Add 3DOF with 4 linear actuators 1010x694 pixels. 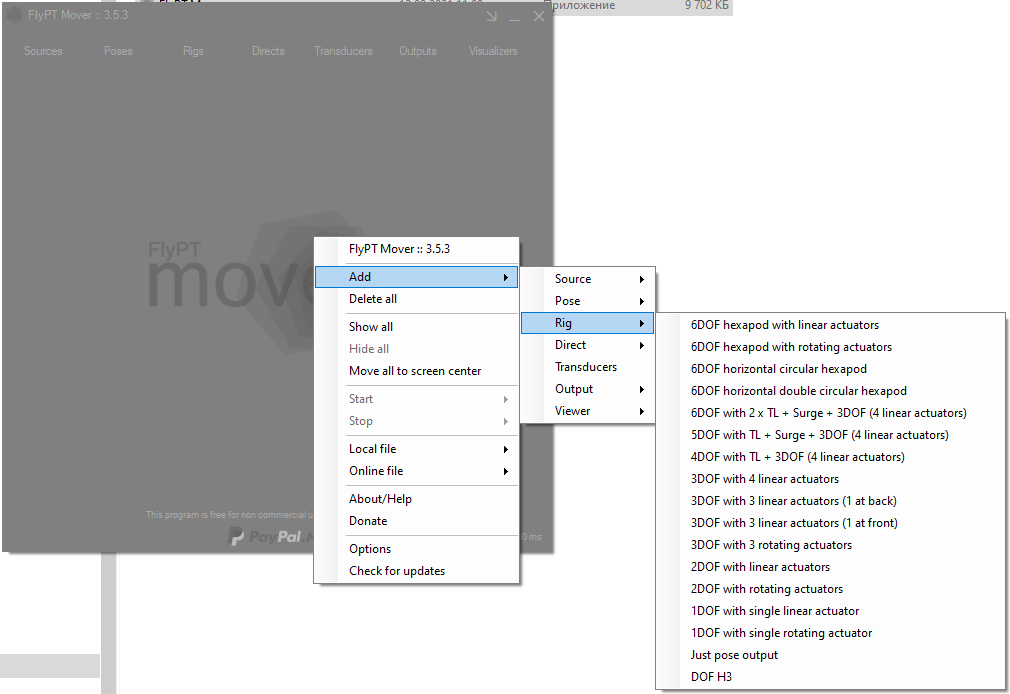coord(830,479)
